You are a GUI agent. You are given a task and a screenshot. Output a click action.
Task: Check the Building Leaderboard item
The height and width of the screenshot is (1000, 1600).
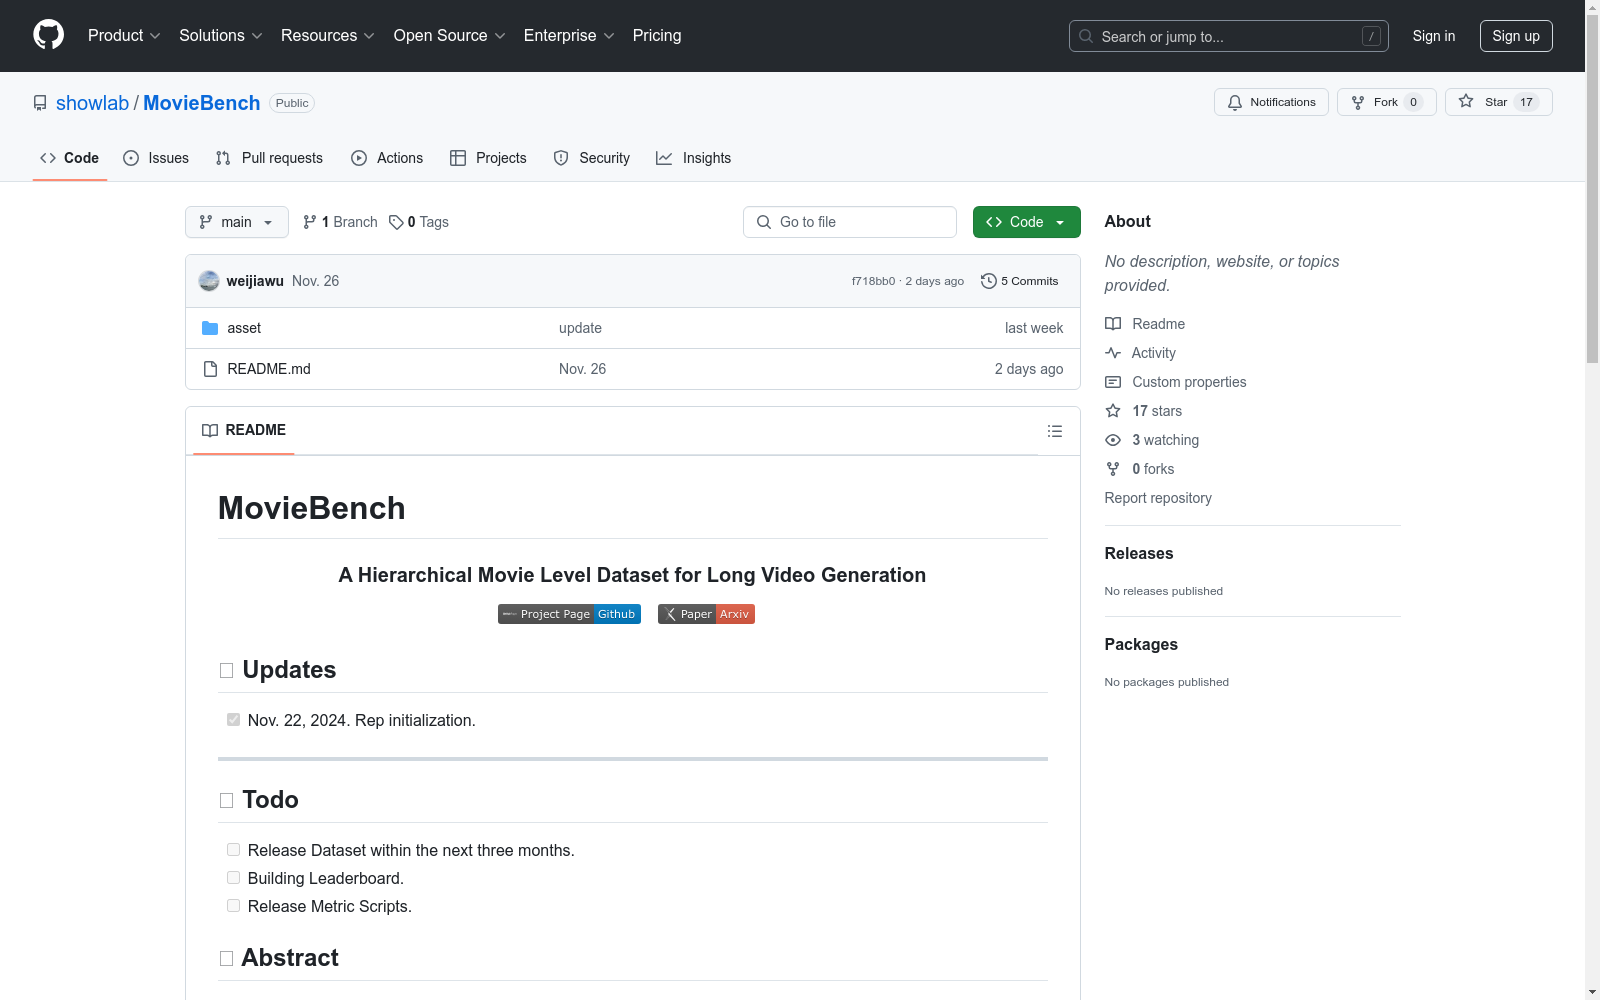[233, 877]
